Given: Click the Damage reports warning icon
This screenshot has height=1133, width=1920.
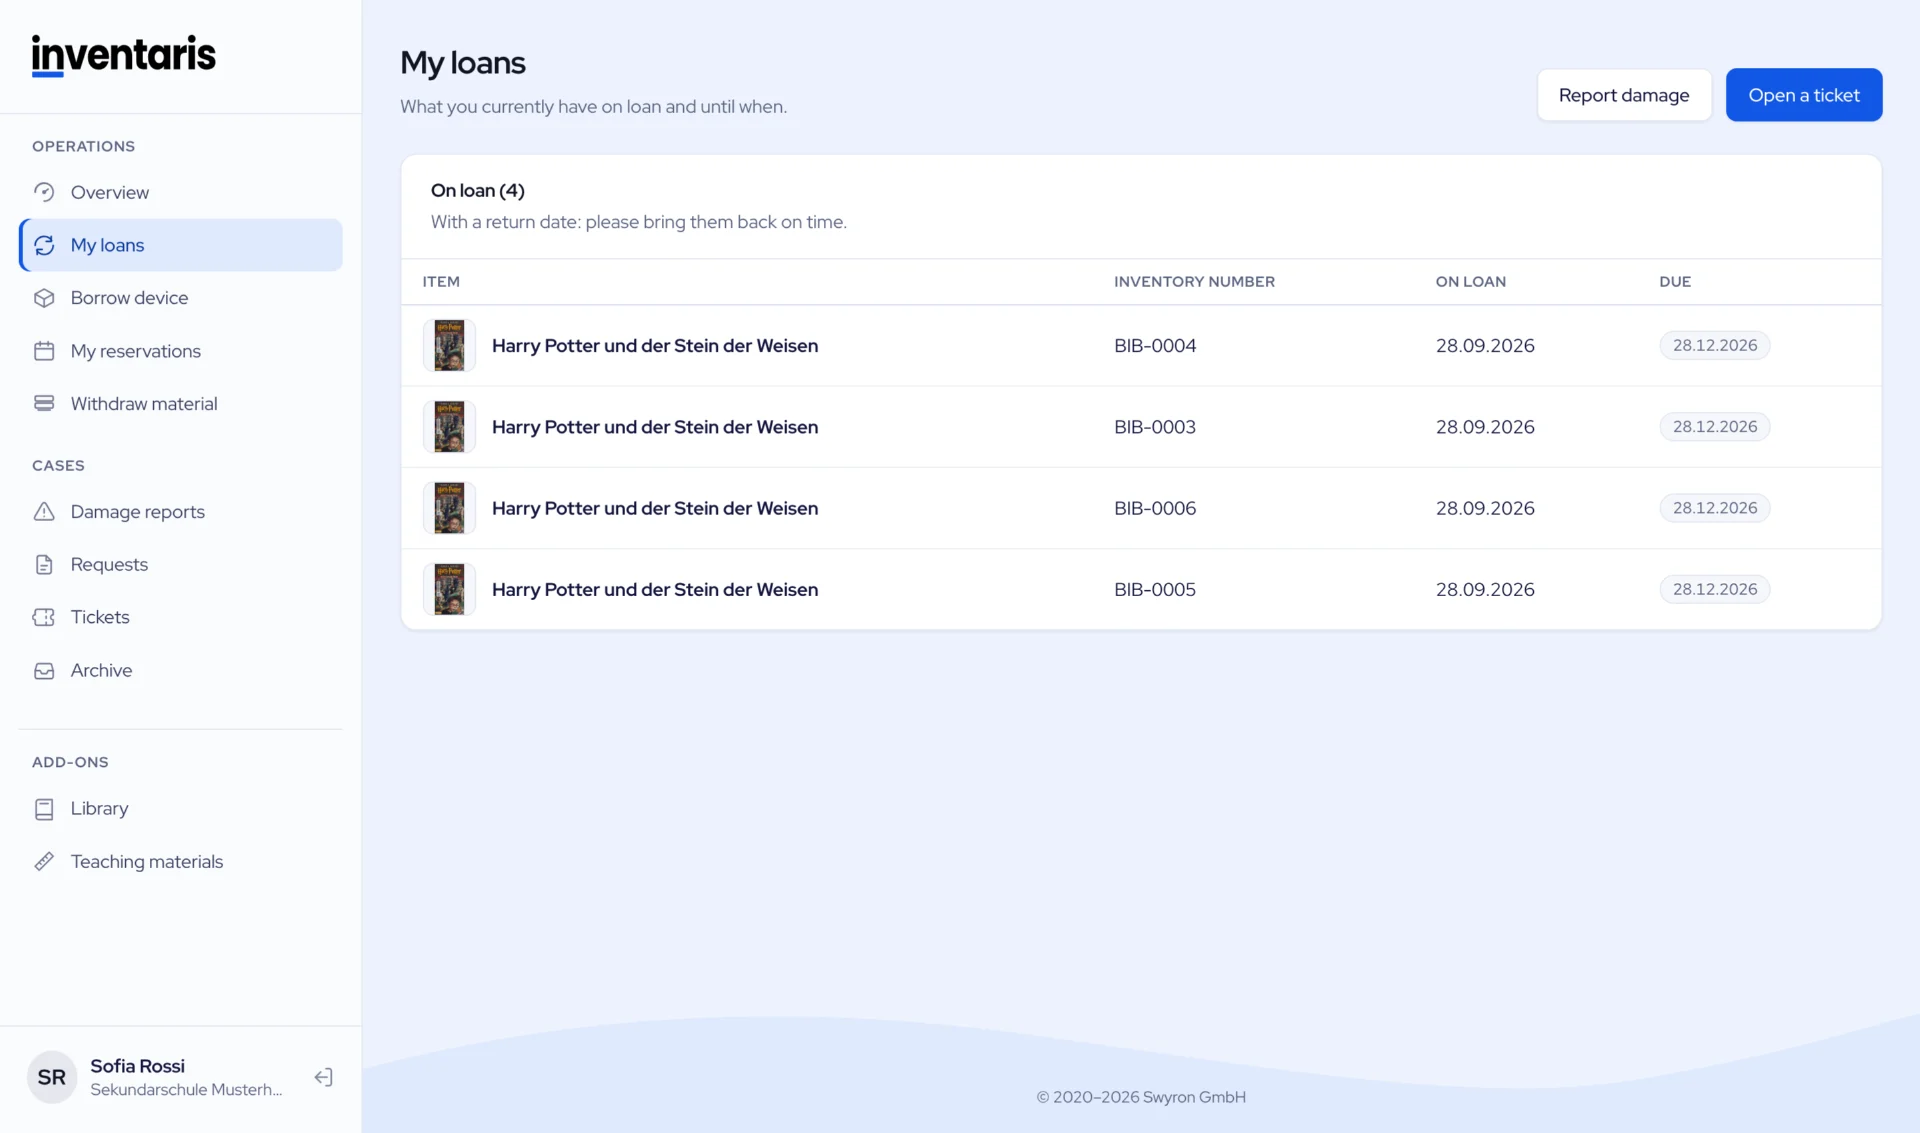Looking at the screenshot, I should [x=44, y=511].
